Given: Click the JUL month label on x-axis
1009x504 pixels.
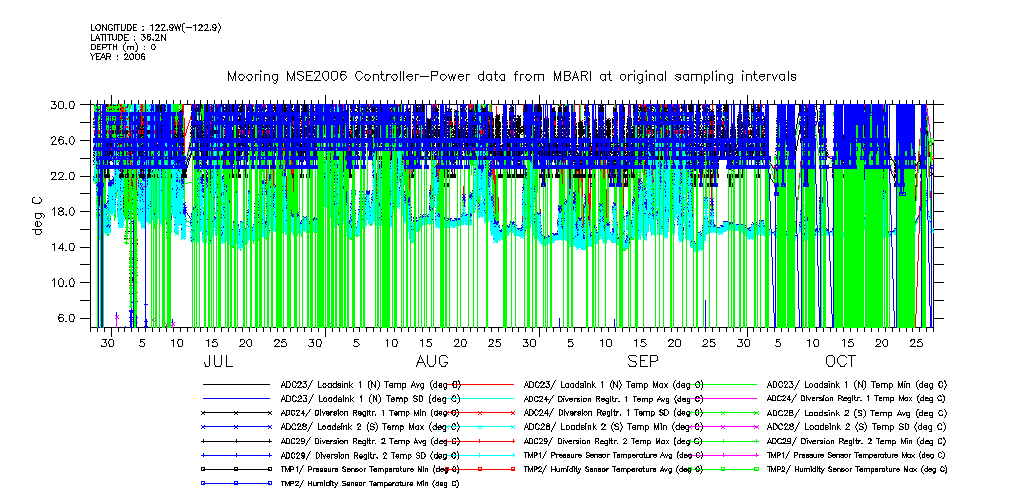Looking at the screenshot, I should click(x=219, y=361).
